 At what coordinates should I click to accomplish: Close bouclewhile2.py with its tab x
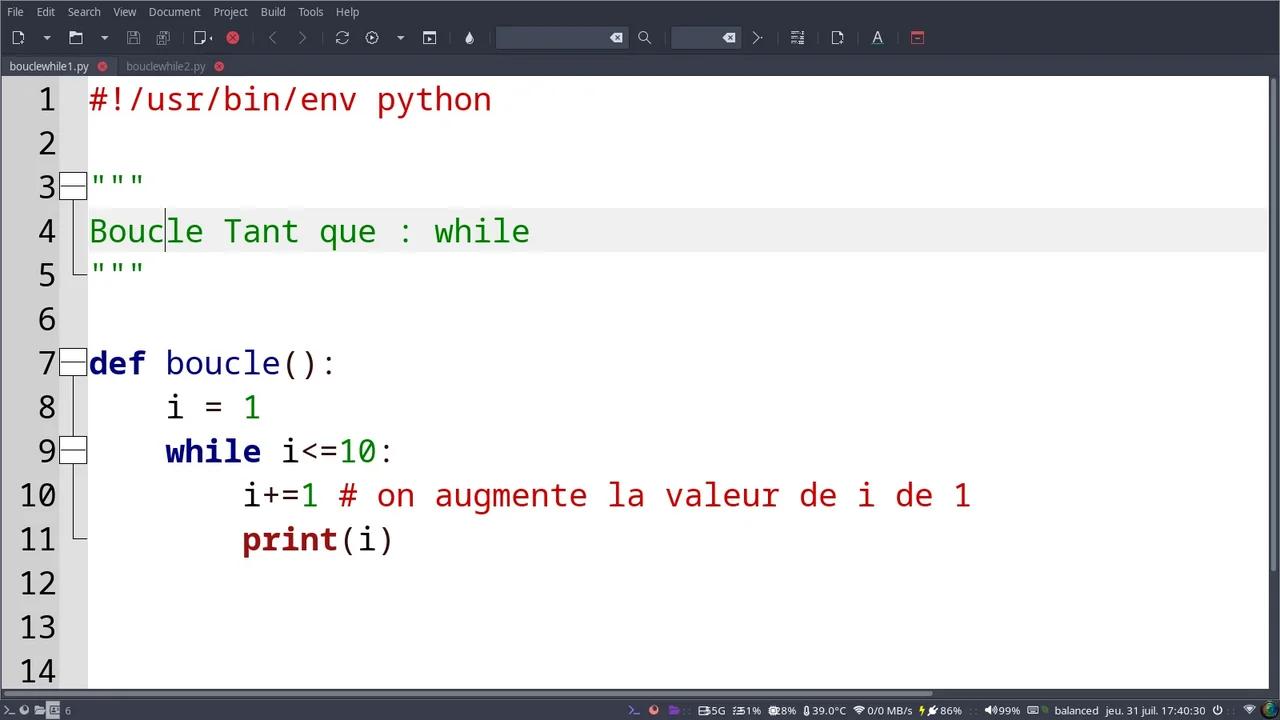click(219, 66)
